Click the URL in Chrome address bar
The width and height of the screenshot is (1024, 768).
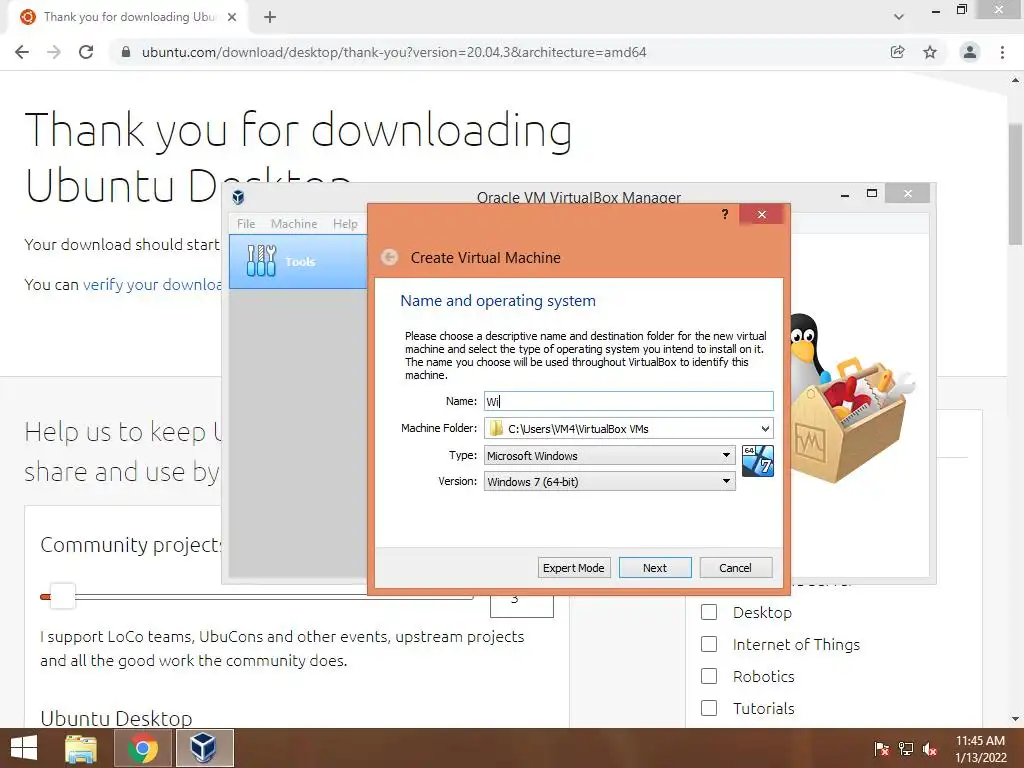tap(394, 52)
